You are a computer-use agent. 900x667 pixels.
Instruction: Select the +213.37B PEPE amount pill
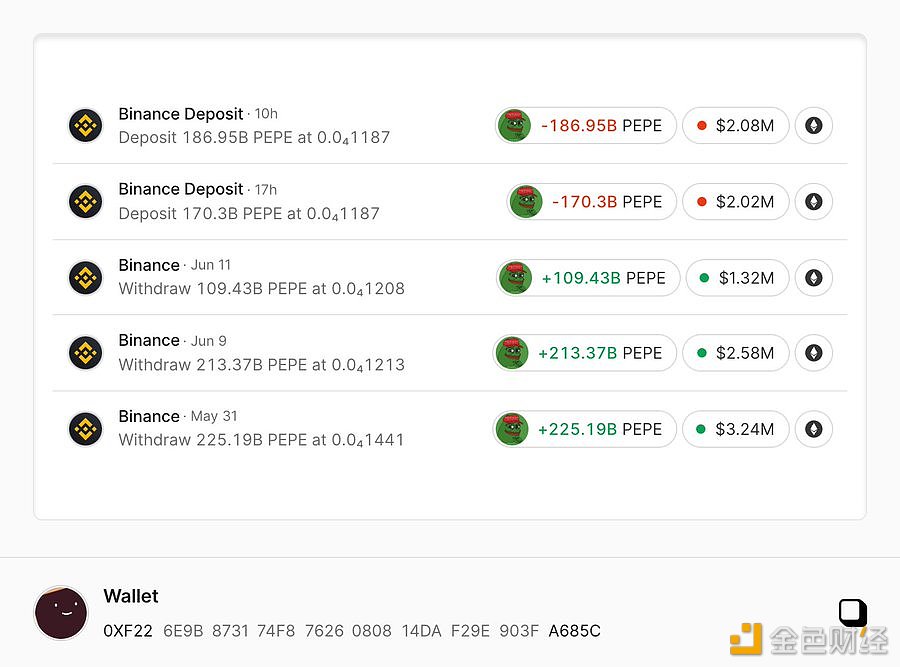tap(585, 352)
